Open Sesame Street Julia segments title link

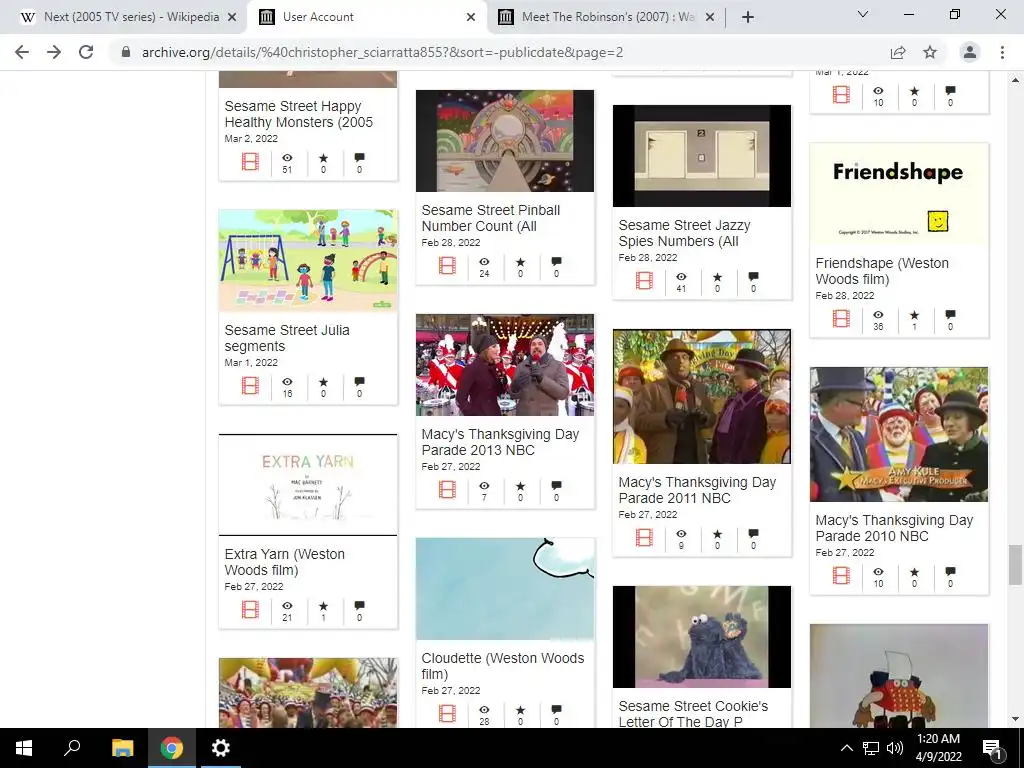point(287,338)
